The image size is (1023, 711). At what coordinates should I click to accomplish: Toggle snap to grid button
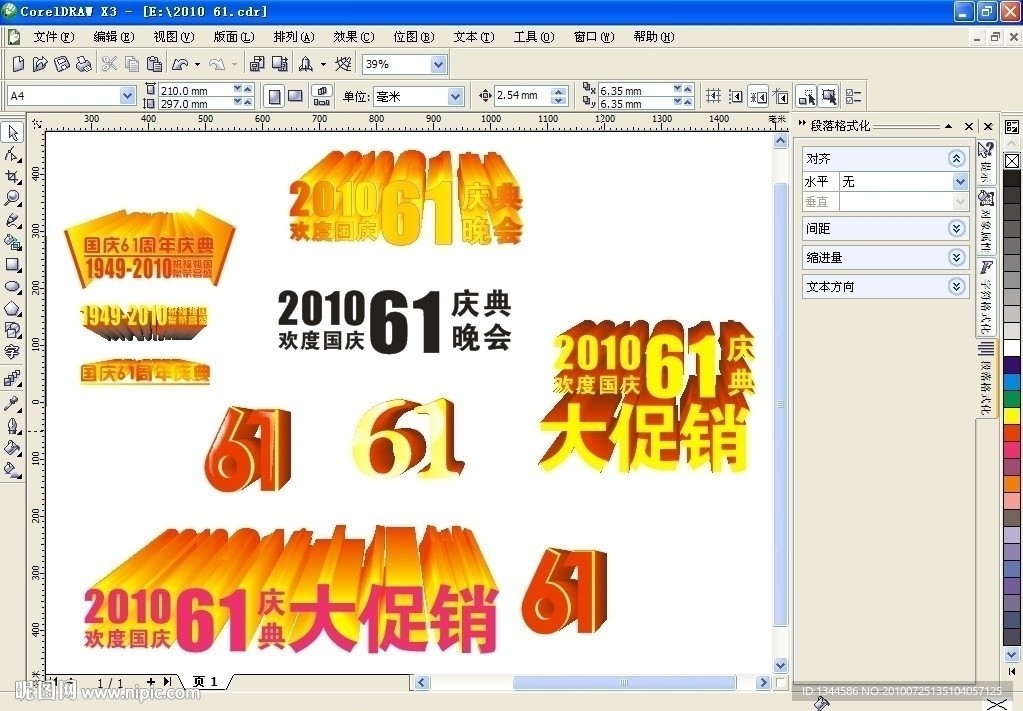pos(713,96)
